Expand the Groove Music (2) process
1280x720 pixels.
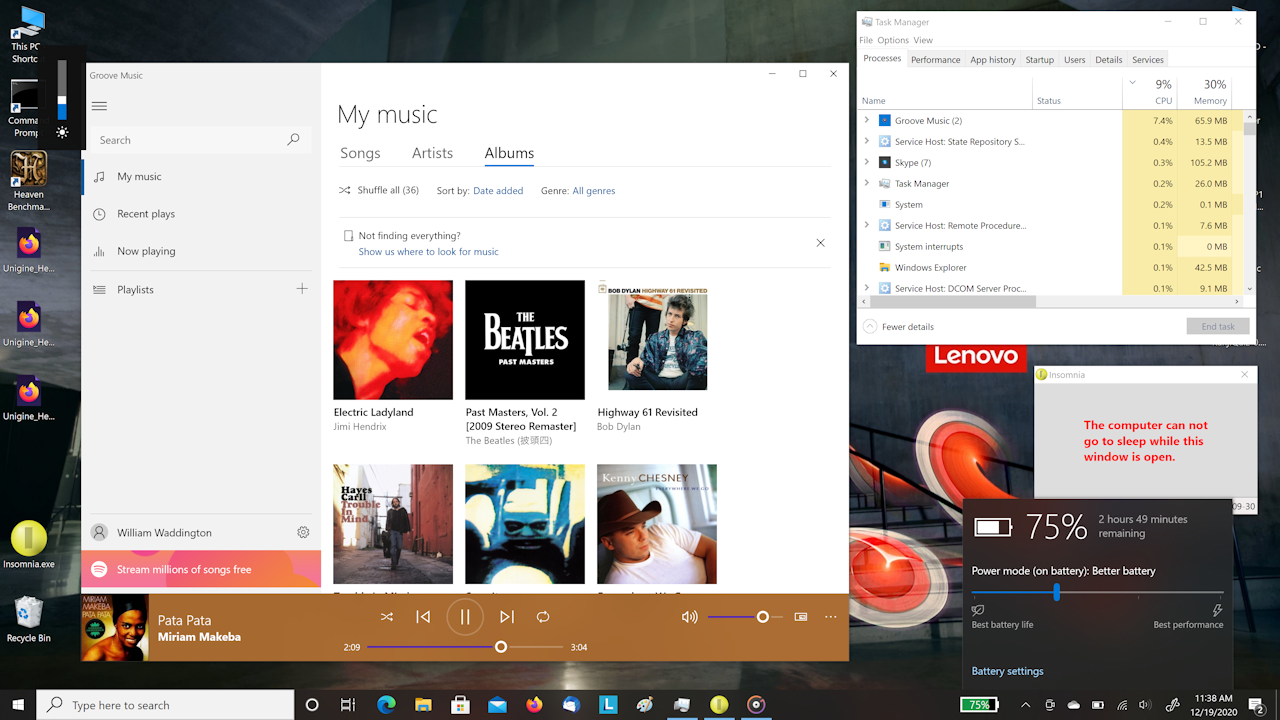pos(867,121)
